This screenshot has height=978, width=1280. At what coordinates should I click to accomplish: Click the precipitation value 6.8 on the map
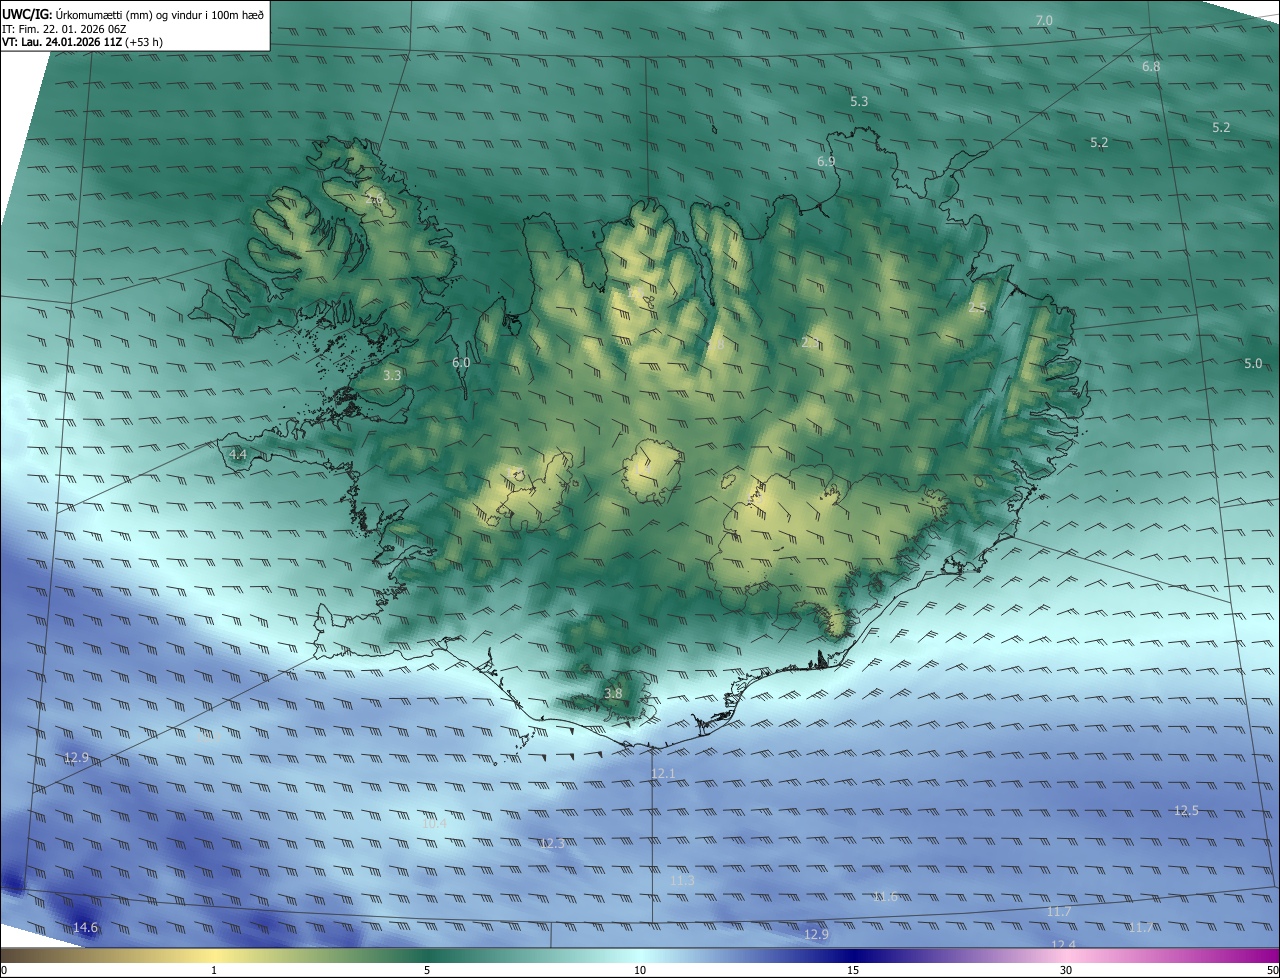point(1151,67)
